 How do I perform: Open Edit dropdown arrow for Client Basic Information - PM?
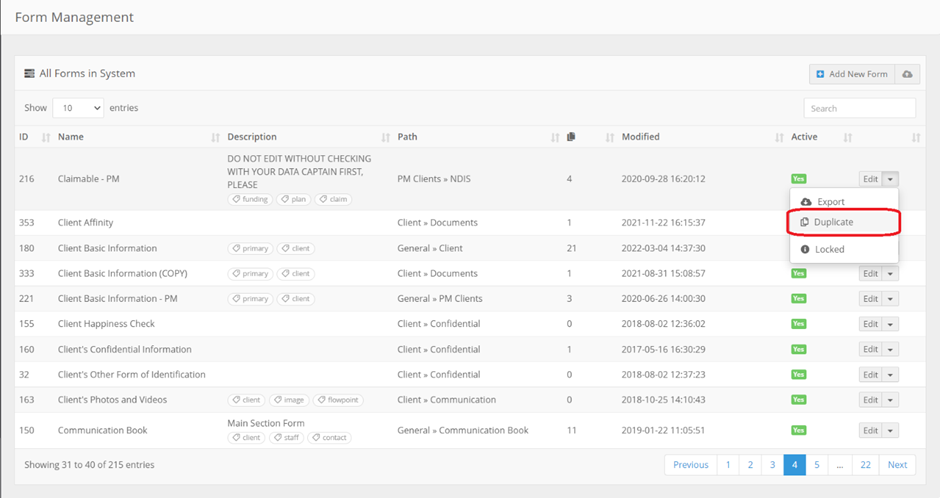[890, 298]
